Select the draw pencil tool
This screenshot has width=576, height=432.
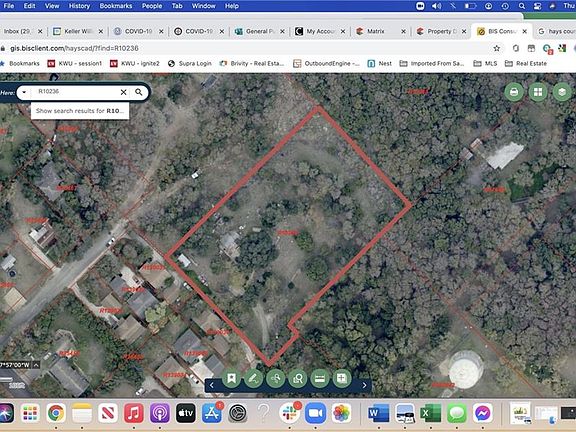(x=253, y=378)
